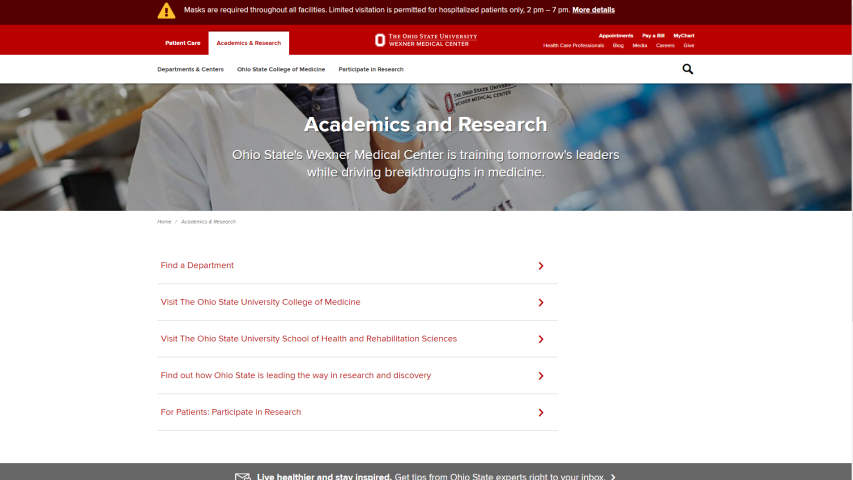Click arrow beside Visit College of Medicine row

tap(541, 303)
